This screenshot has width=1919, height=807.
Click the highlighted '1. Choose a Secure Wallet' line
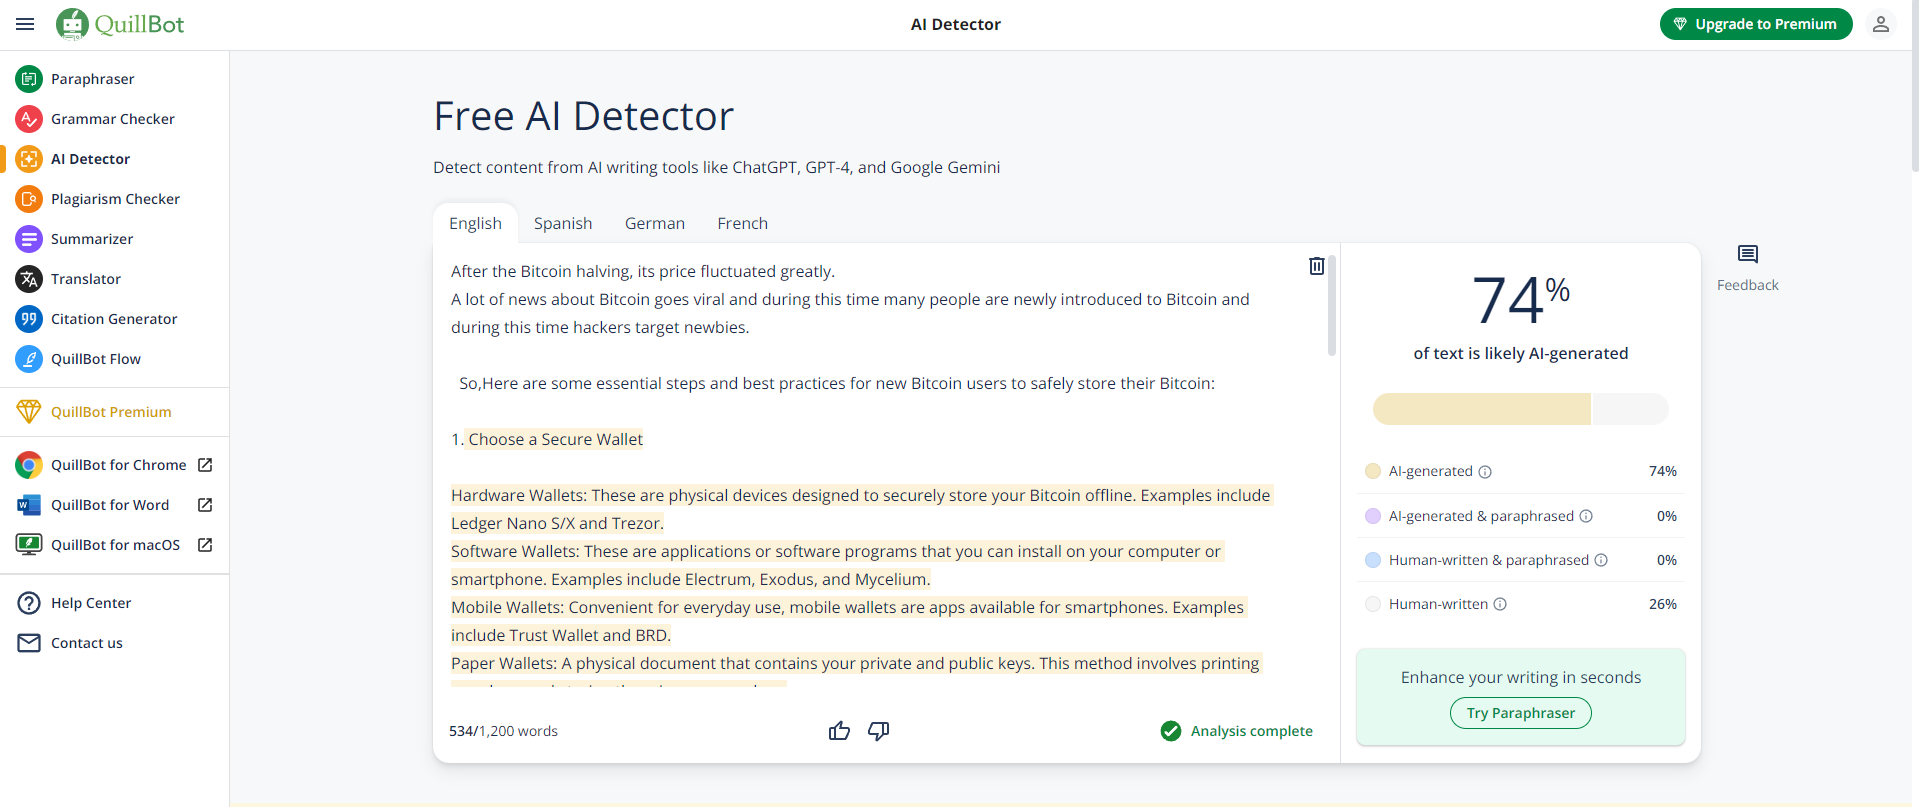547,439
